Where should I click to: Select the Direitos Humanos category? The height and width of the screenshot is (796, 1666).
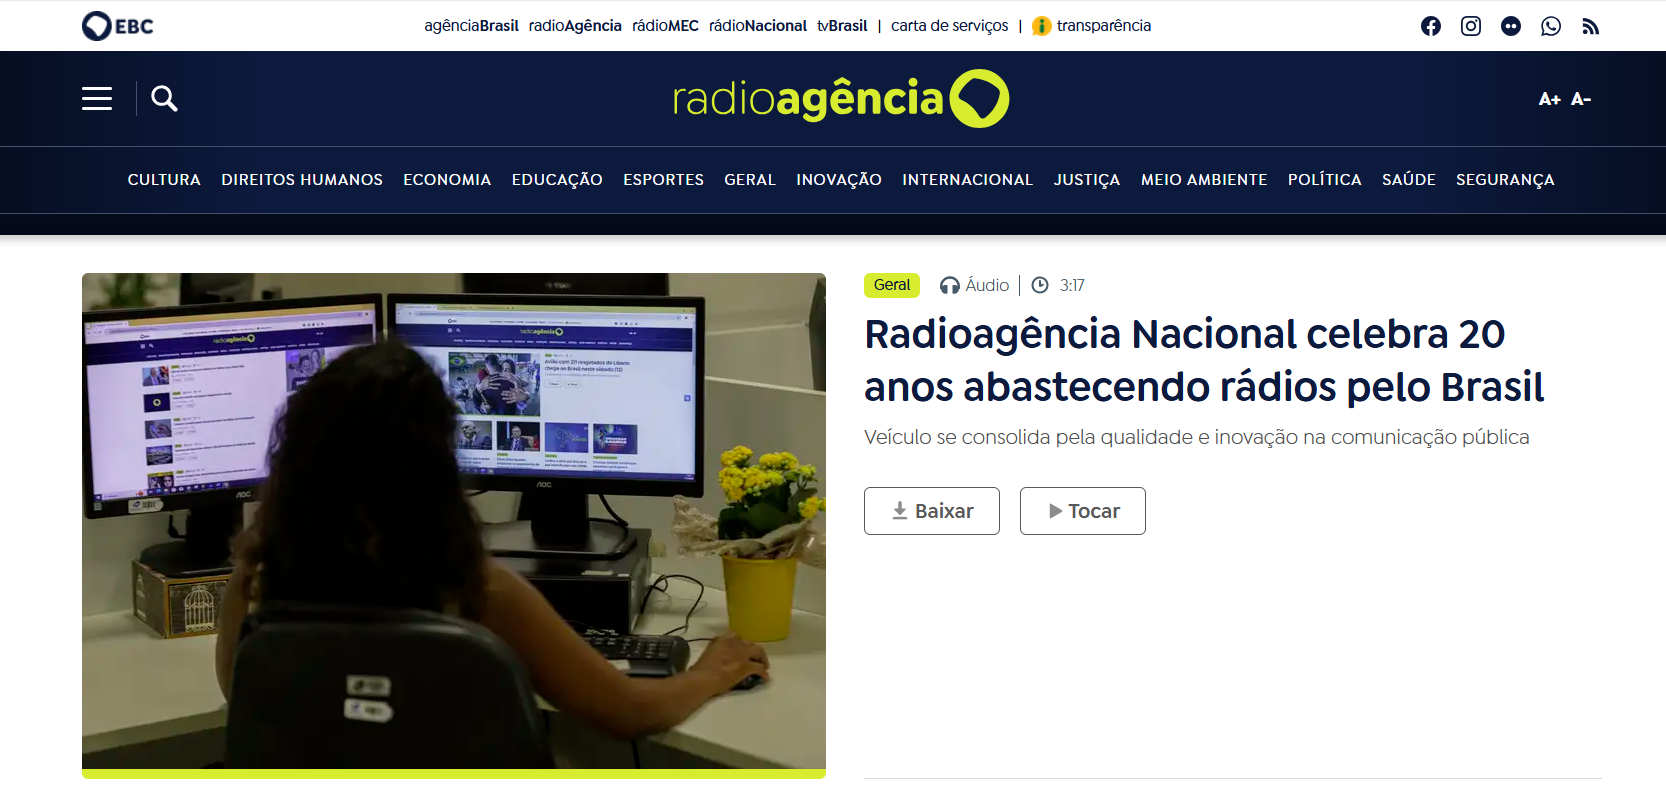(x=302, y=180)
